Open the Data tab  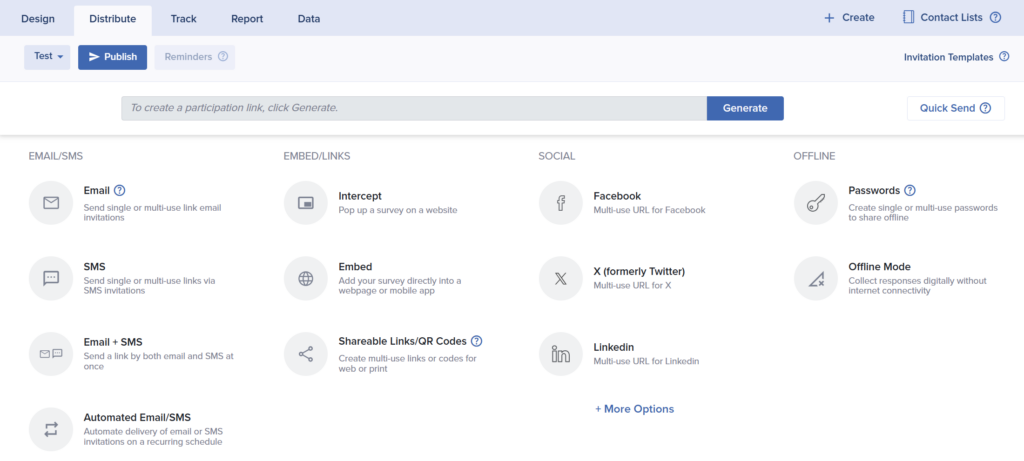(x=309, y=19)
